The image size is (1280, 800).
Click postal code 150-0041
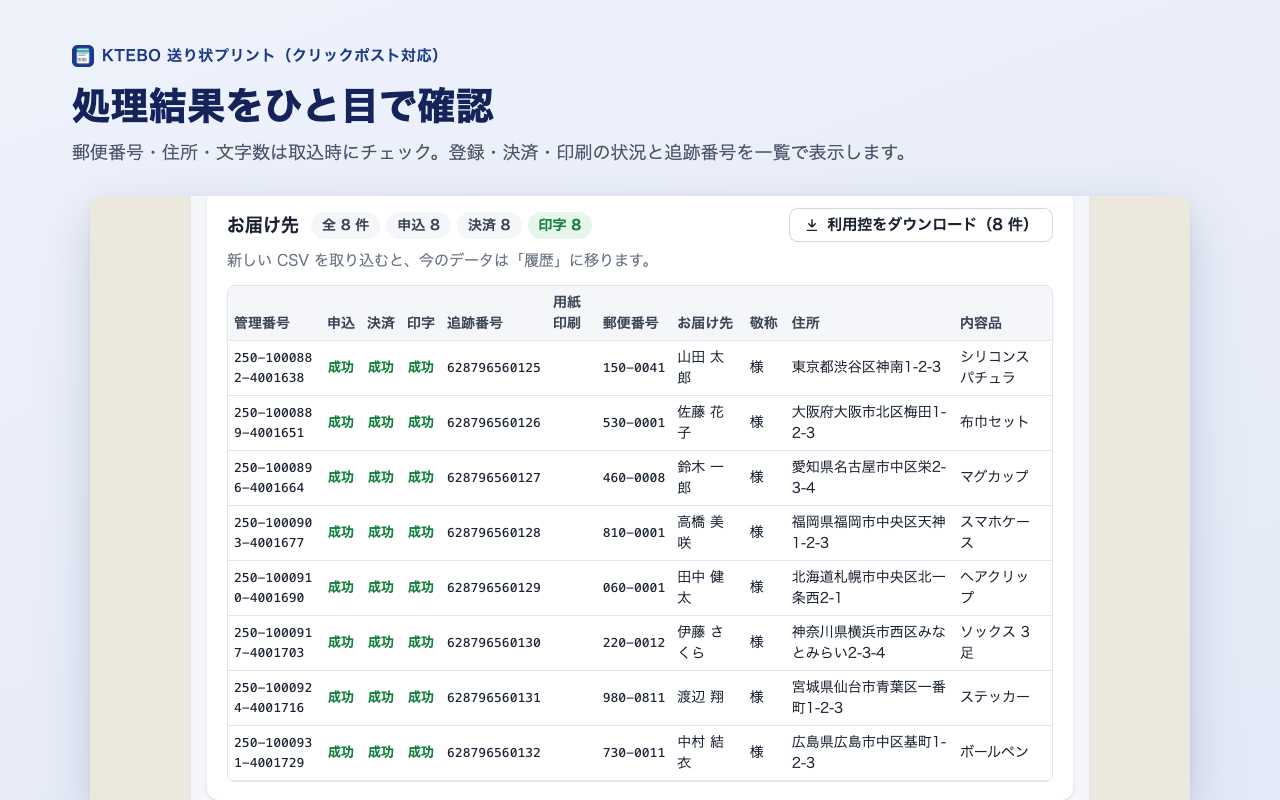pyautogui.click(x=634, y=367)
